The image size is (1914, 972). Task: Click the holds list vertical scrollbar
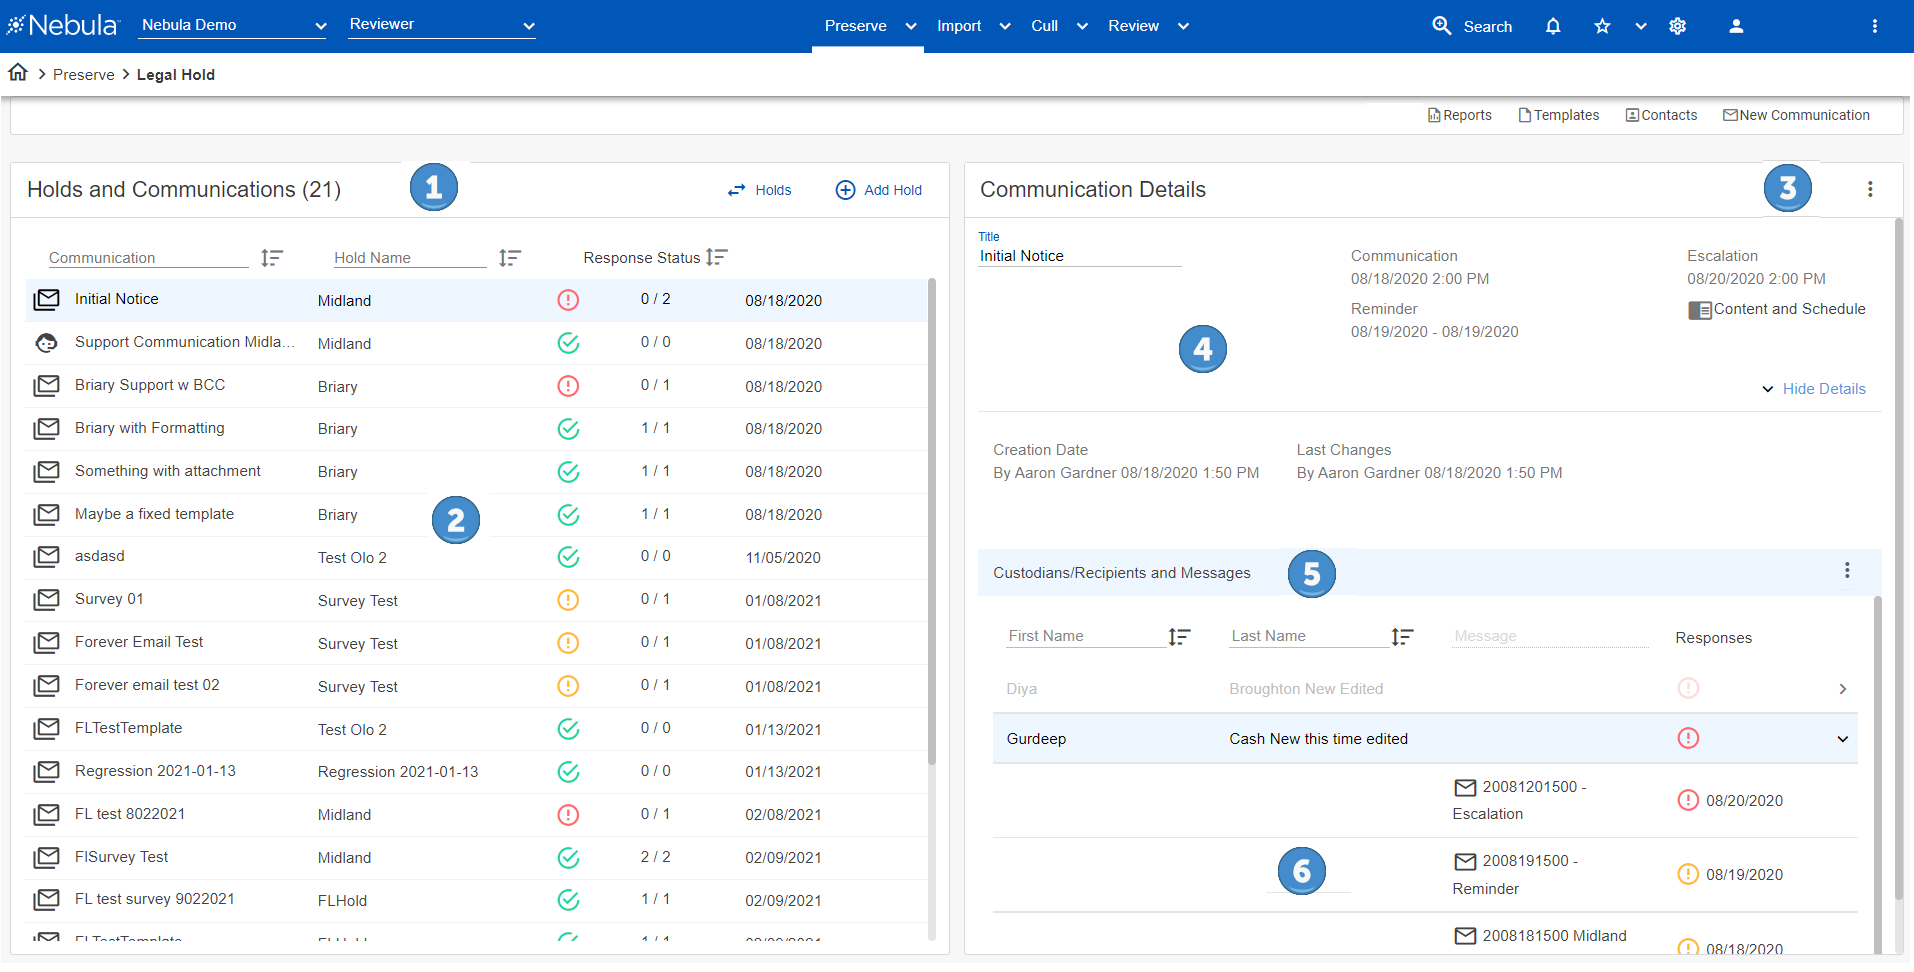932,520
